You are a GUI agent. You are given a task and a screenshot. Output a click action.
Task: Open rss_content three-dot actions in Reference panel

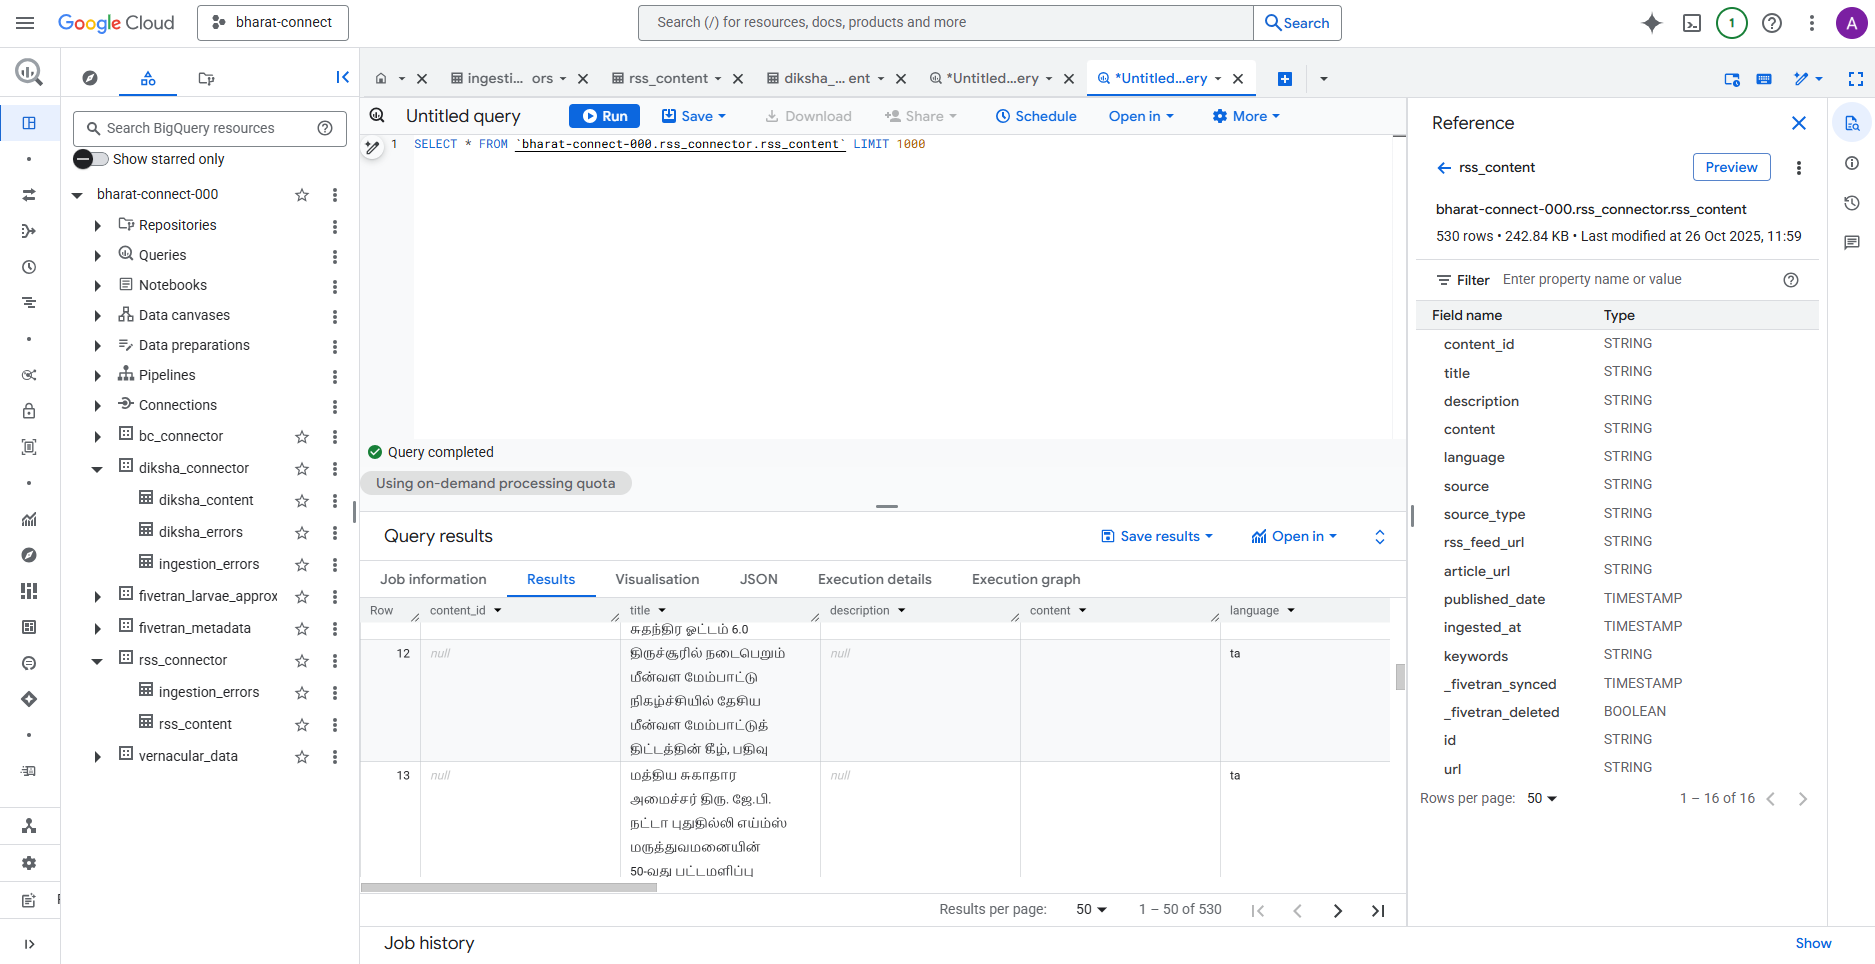(x=1799, y=168)
